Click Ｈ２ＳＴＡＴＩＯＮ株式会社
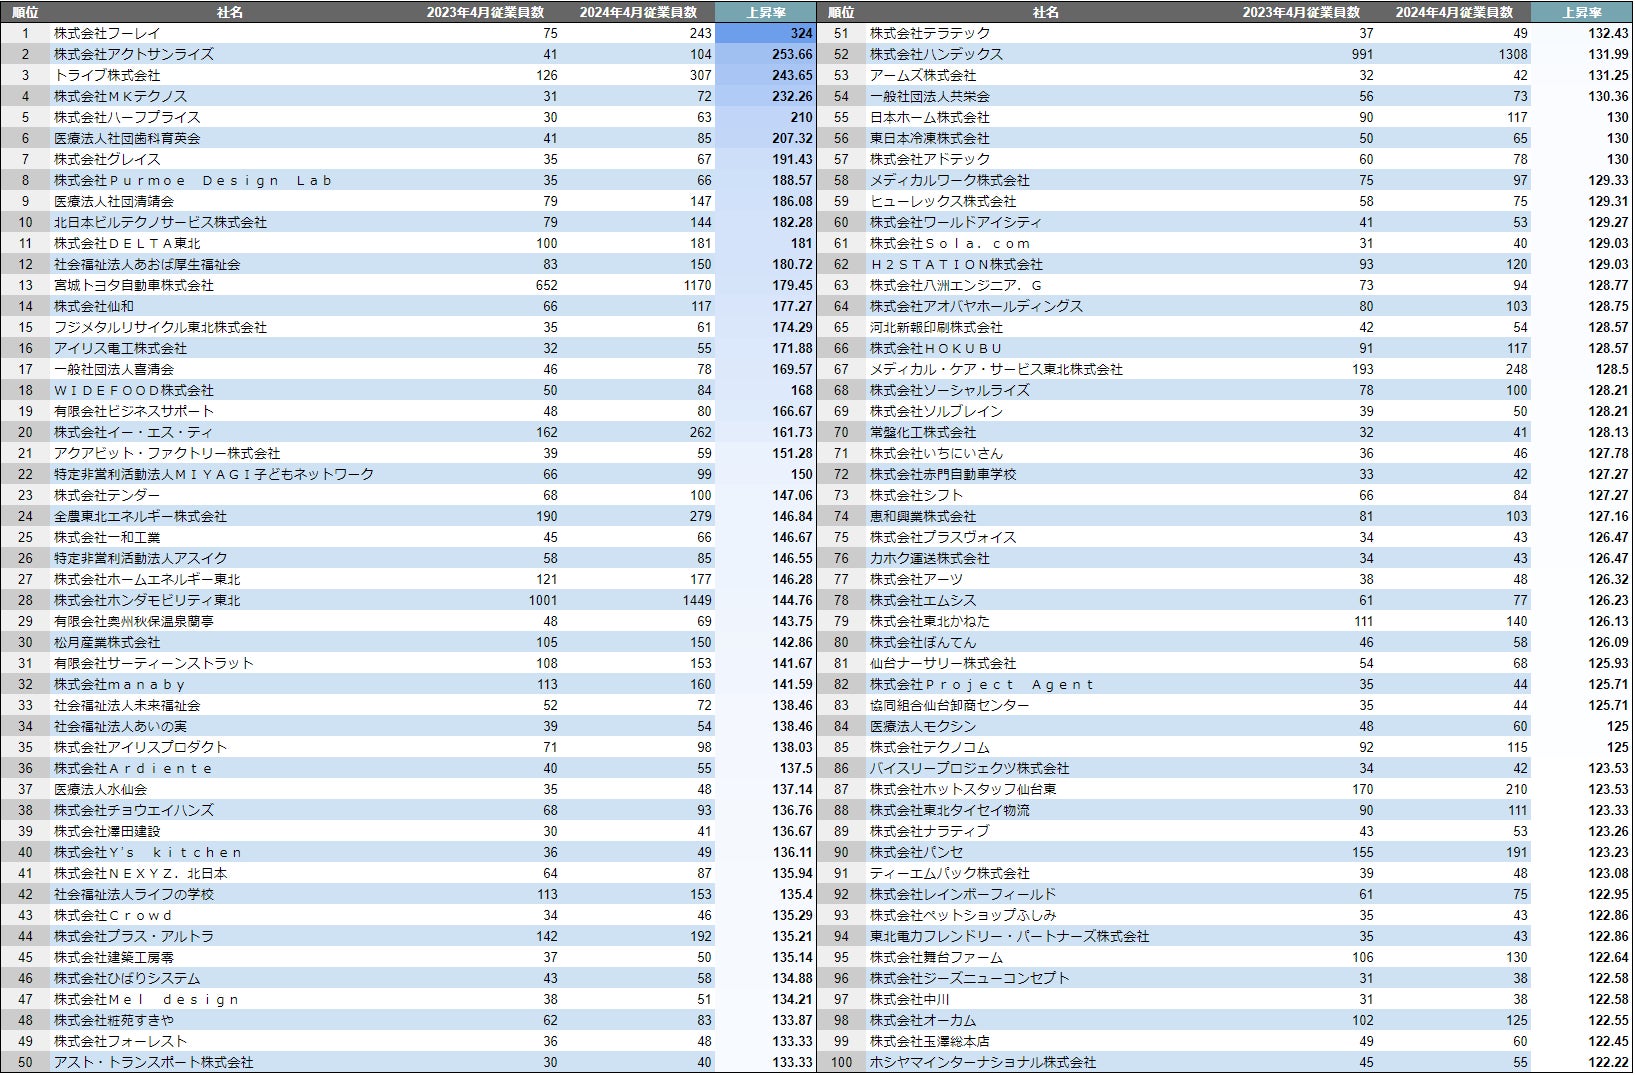The image size is (1635, 1075). click(x=956, y=264)
